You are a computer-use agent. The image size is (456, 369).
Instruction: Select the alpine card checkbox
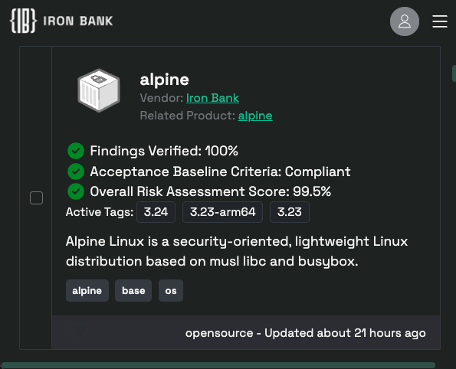(36, 198)
